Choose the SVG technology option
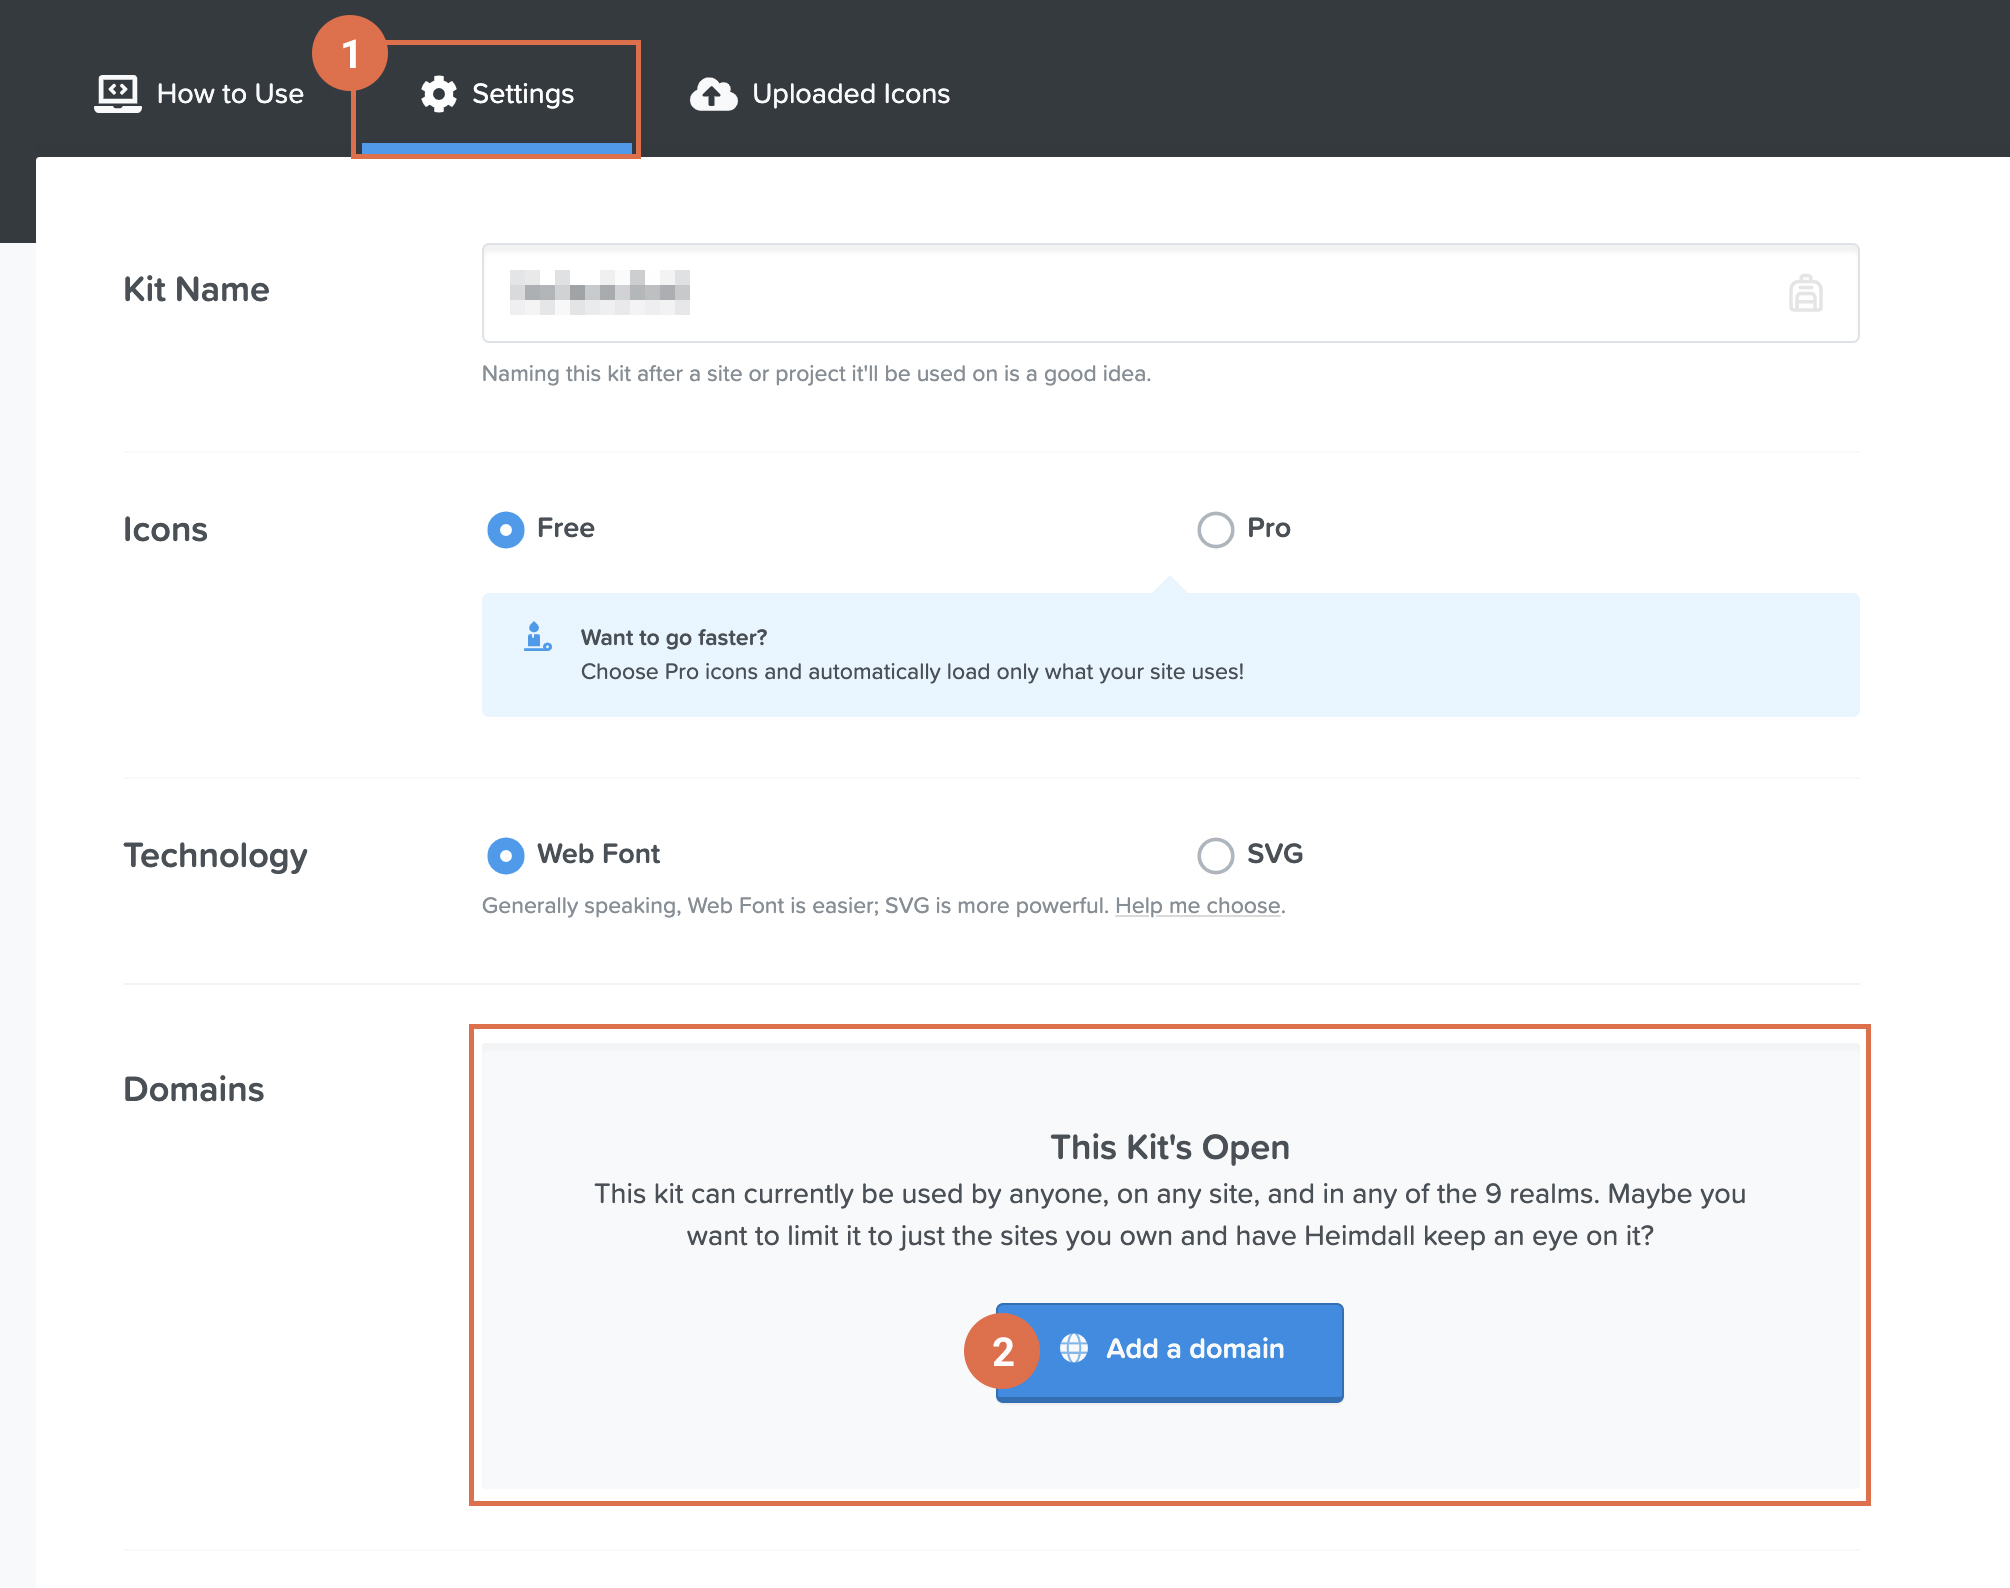Screen dimensions: 2010x1588 coord(1215,855)
